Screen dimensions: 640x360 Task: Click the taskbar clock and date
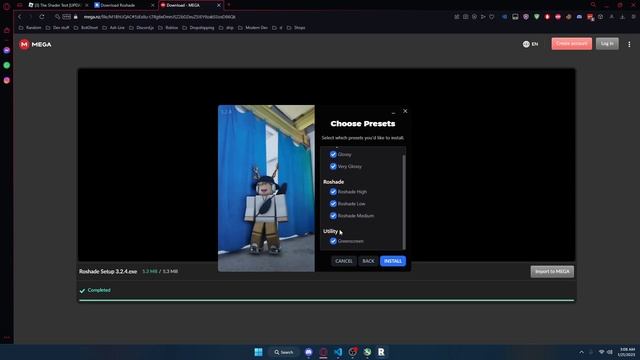pyautogui.click(x=627, y=352)
